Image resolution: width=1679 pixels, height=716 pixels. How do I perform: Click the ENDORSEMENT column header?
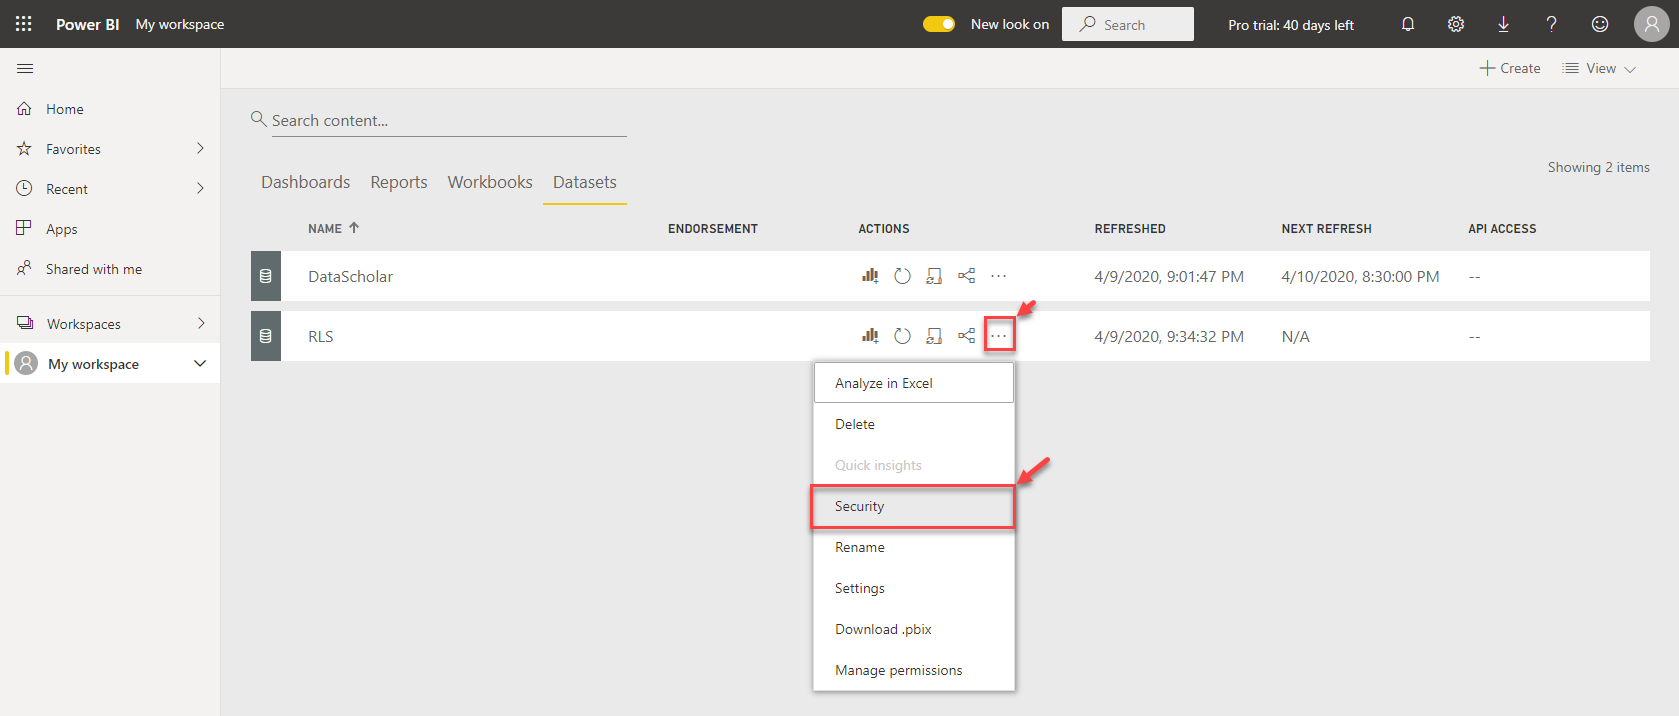pyautogui.click(x=713, y=229)
